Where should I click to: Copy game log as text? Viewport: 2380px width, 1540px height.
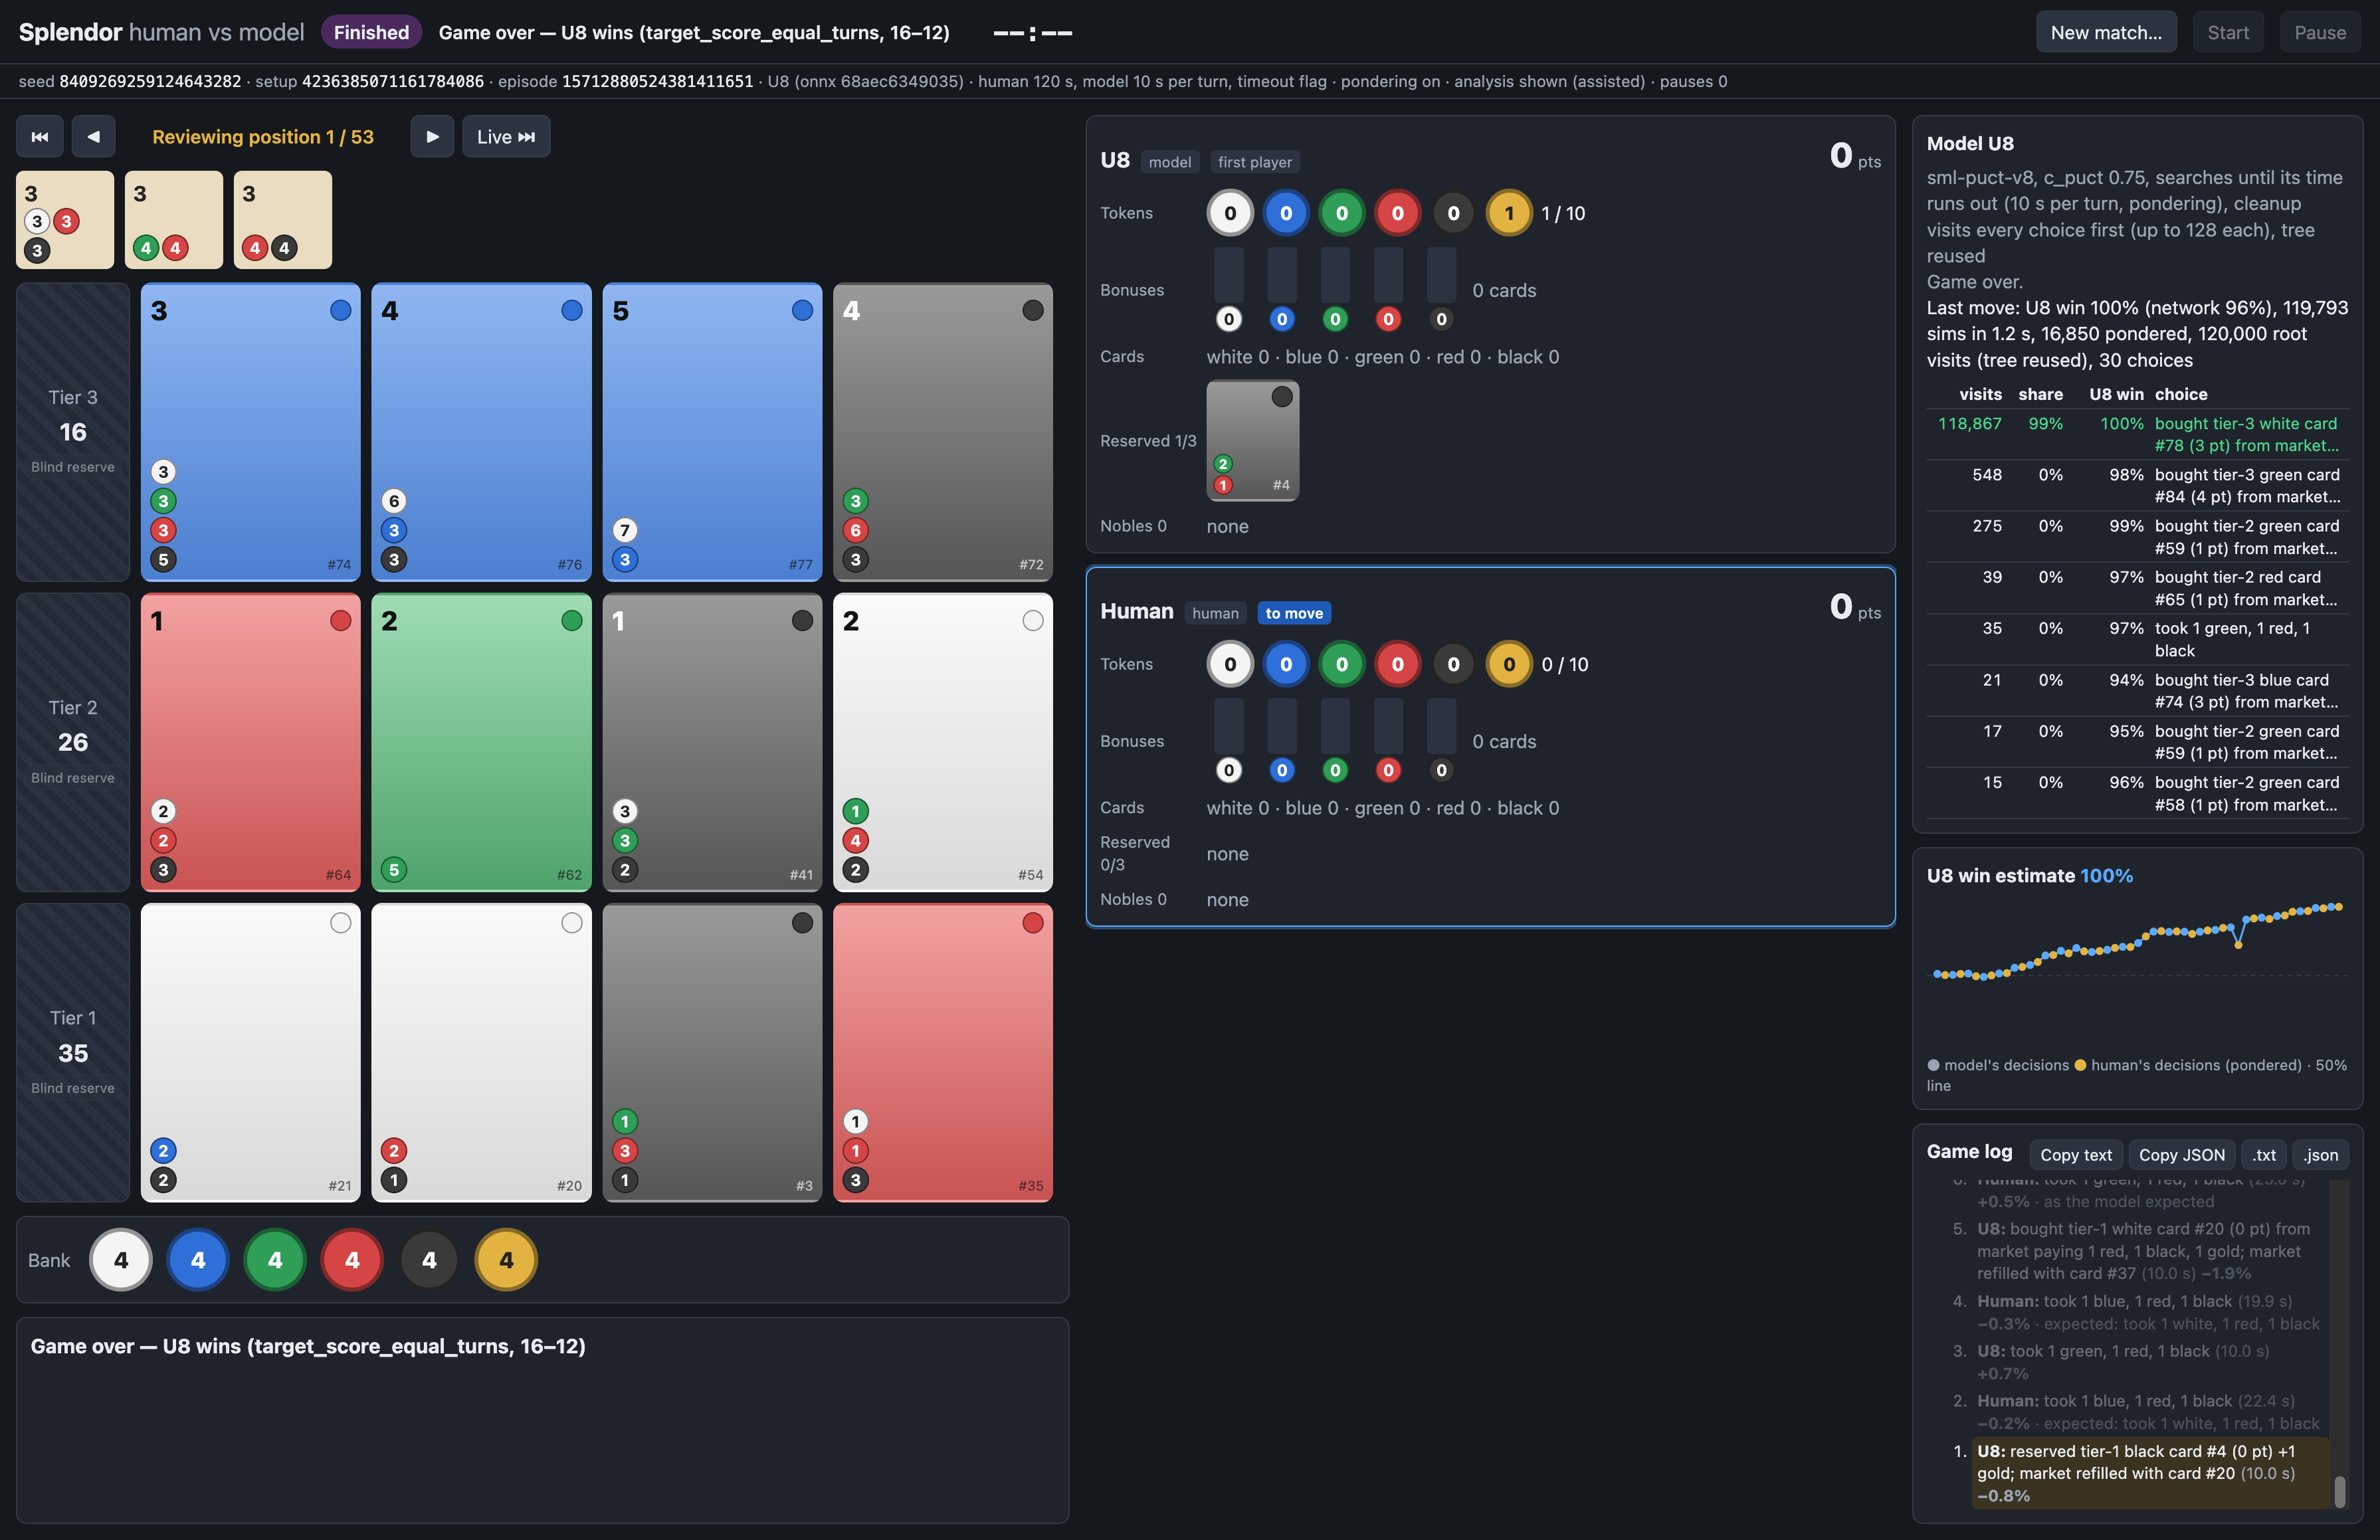click(x=2076, y=1155)
